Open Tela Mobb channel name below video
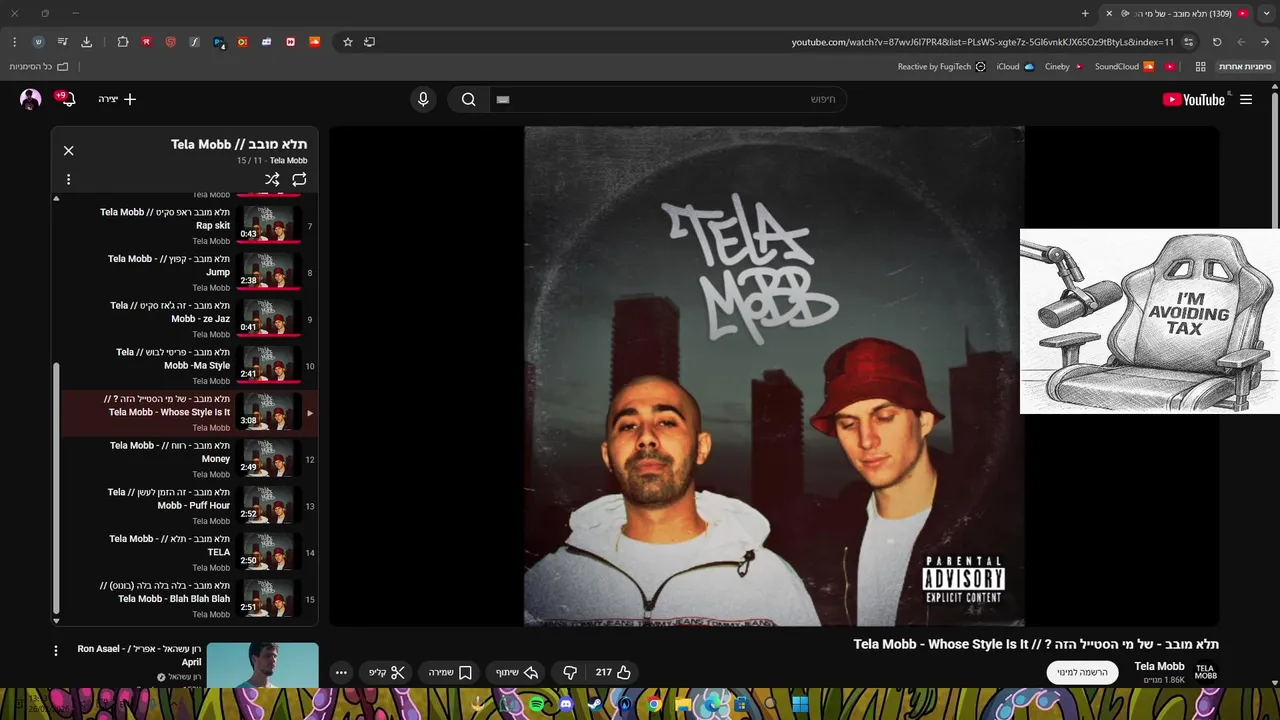The width and height of the screenshot is (1280, 720). point(1159,666)
